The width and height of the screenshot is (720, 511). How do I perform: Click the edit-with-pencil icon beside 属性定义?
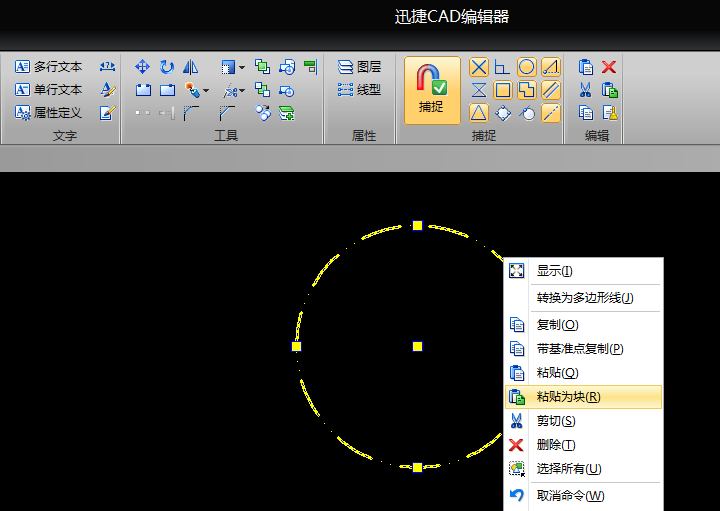coord(107,112)
